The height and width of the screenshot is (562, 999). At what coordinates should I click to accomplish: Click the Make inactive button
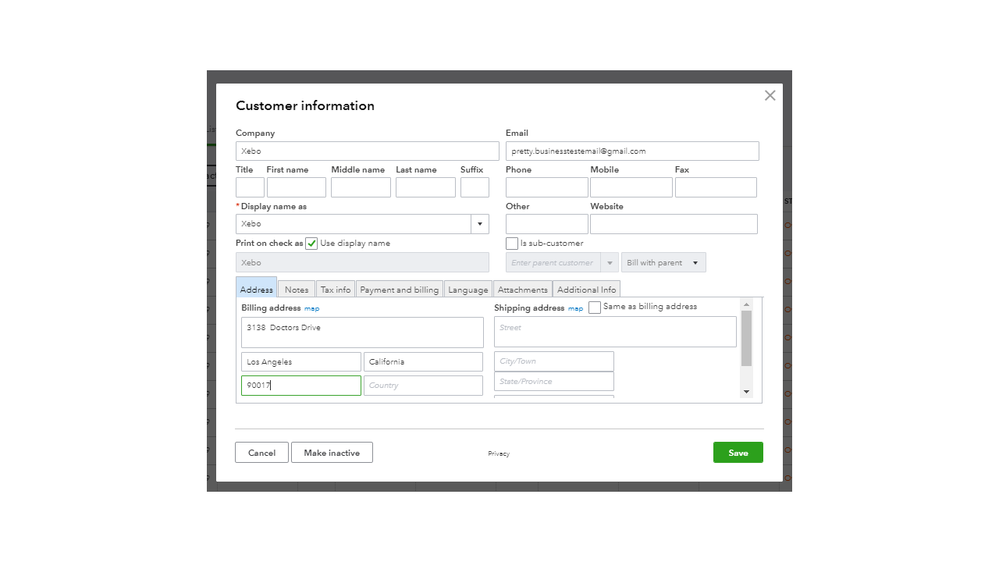[x=332, y=453]
